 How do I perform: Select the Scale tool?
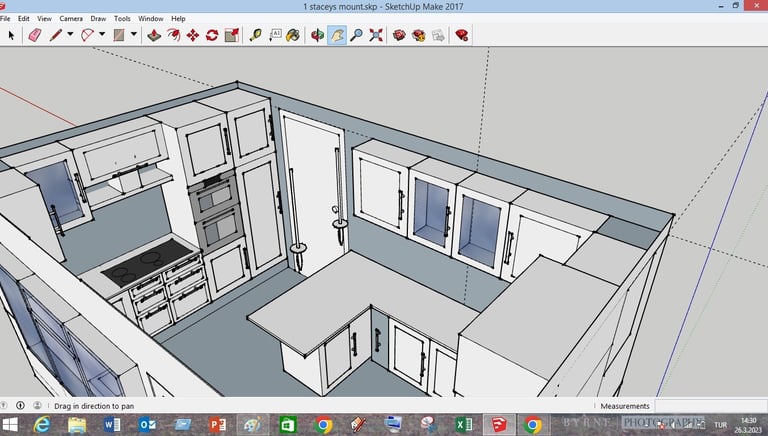(232, 35)
